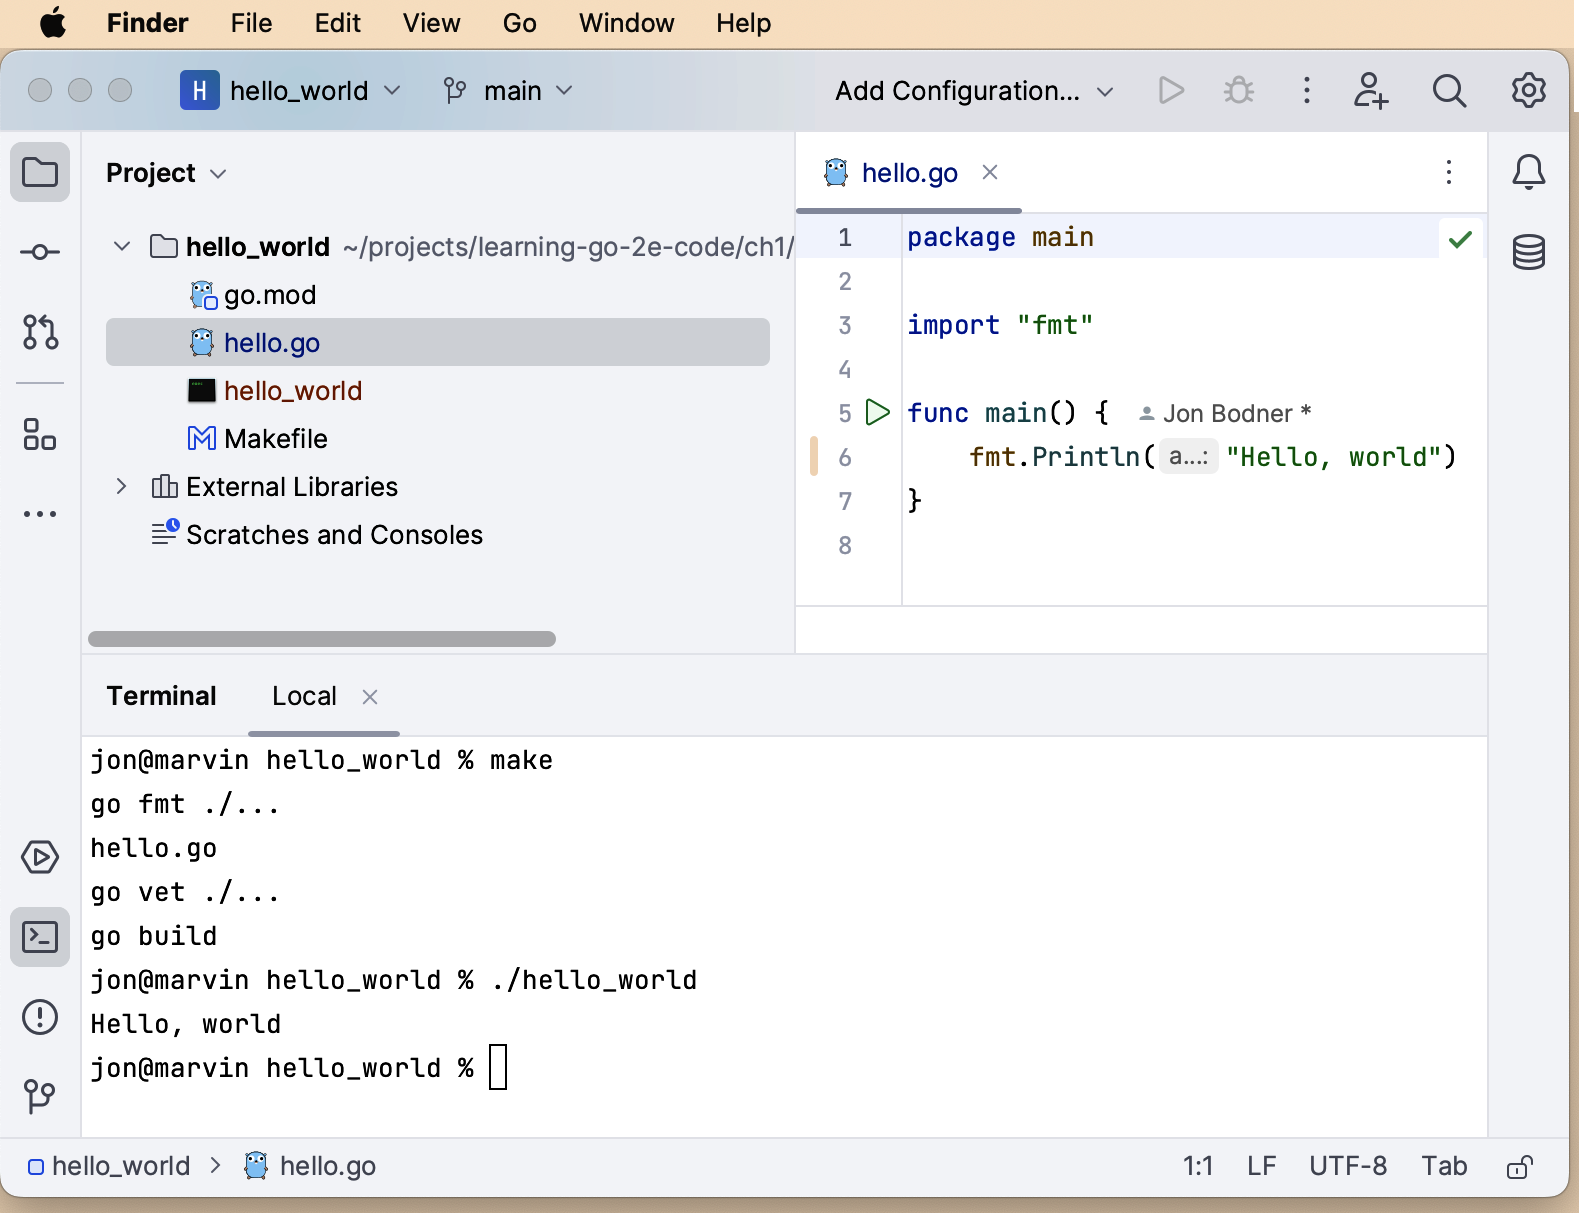
Task: Click UTF-8 encoding in status bar
Action: click(x=1347, y=1166)
